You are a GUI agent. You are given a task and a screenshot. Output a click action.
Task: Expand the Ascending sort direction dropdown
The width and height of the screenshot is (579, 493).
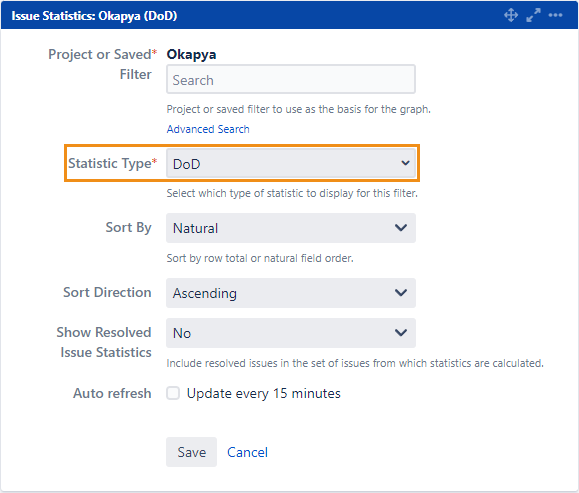(291, 293)
